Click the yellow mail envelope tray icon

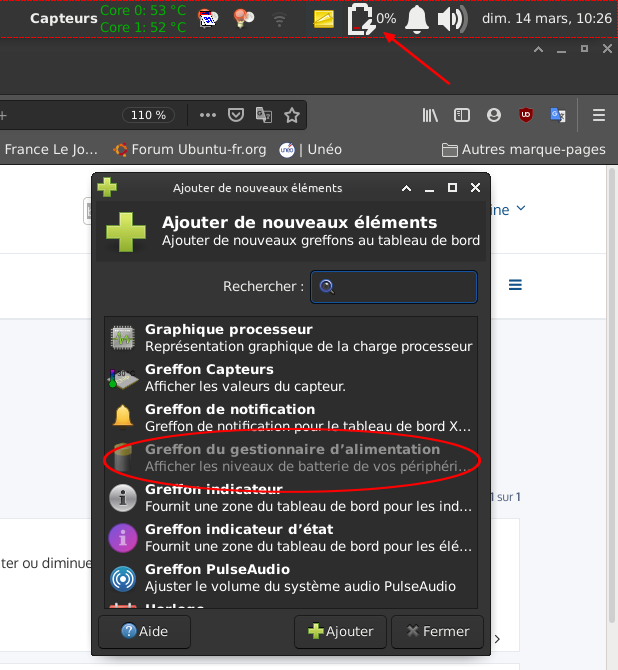pyautogui.click(x=324, y=19)
